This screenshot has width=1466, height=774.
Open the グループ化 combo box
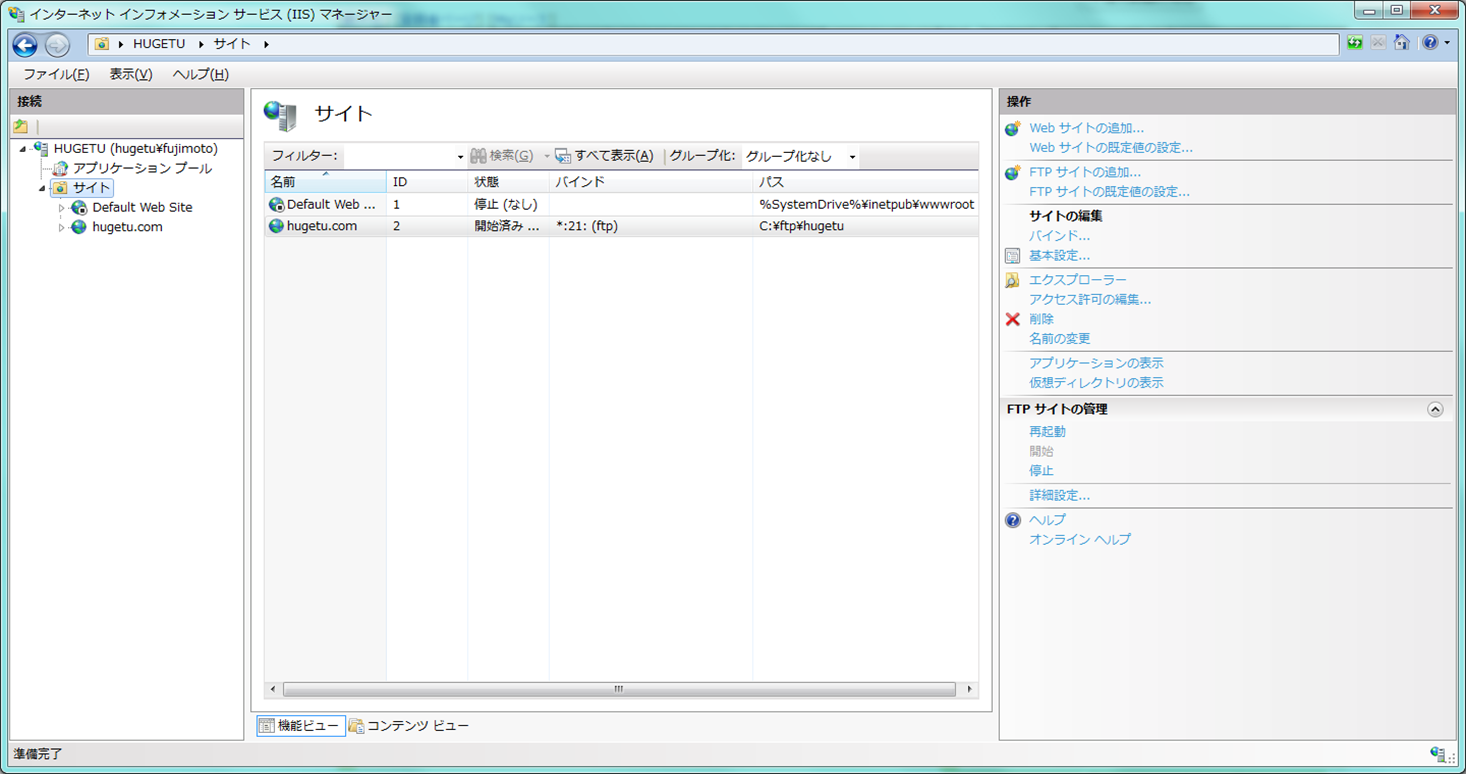(x=800, y=156)
